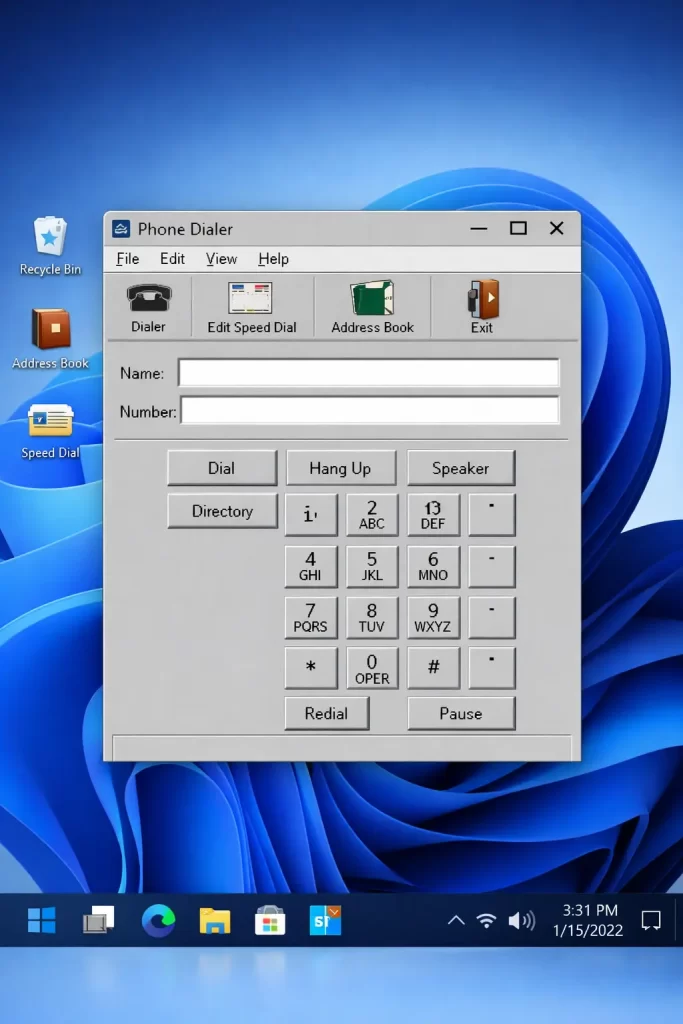Open volume speaker tray icon
Image resolution: width=683 pixels, height=1024 pixels.
click(521, 920)
